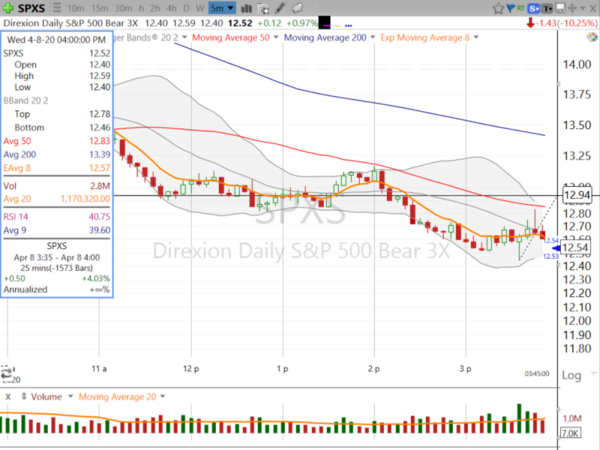The height and width of the screenshot is (450, 600).
Task: Select the weekly W timeframe
Action: tap(200, 8)
